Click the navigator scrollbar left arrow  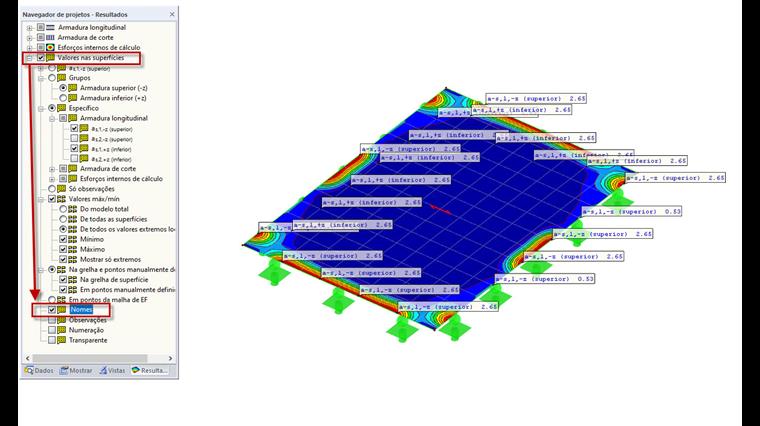[x=28, y=358]
